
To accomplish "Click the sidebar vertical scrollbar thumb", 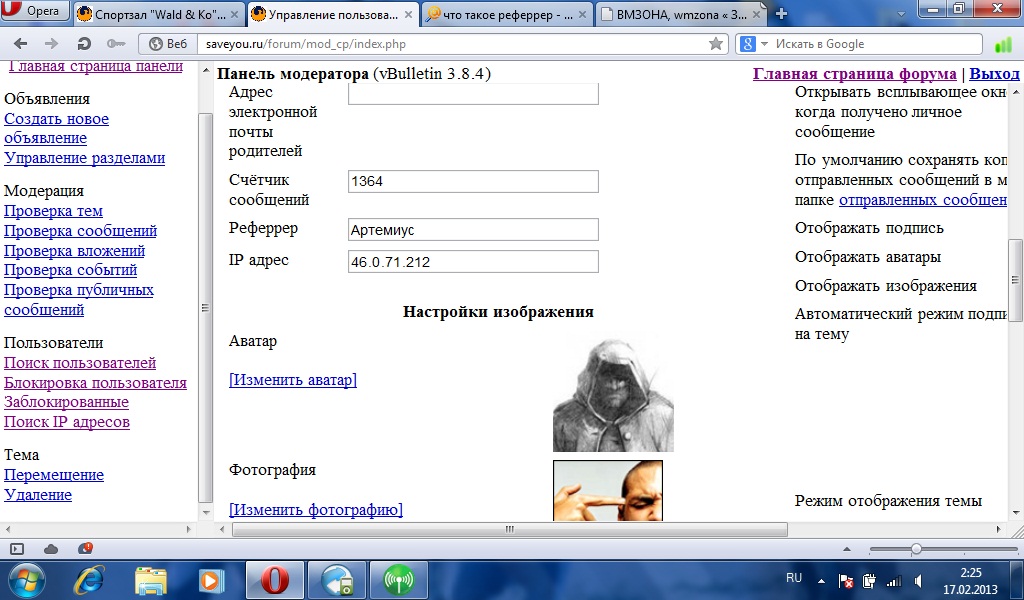I will [205, 307].
